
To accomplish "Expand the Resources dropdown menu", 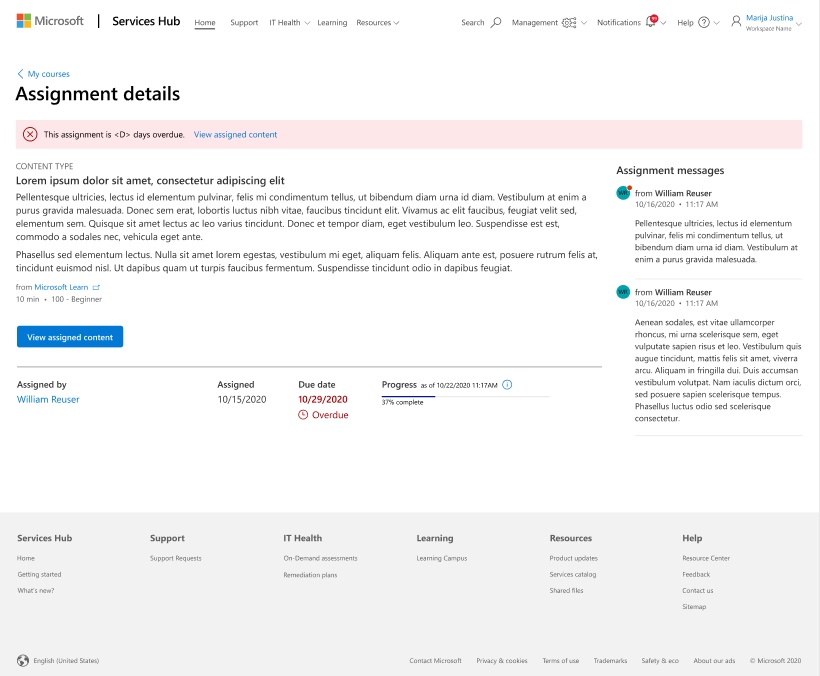I will coord(377,22).
